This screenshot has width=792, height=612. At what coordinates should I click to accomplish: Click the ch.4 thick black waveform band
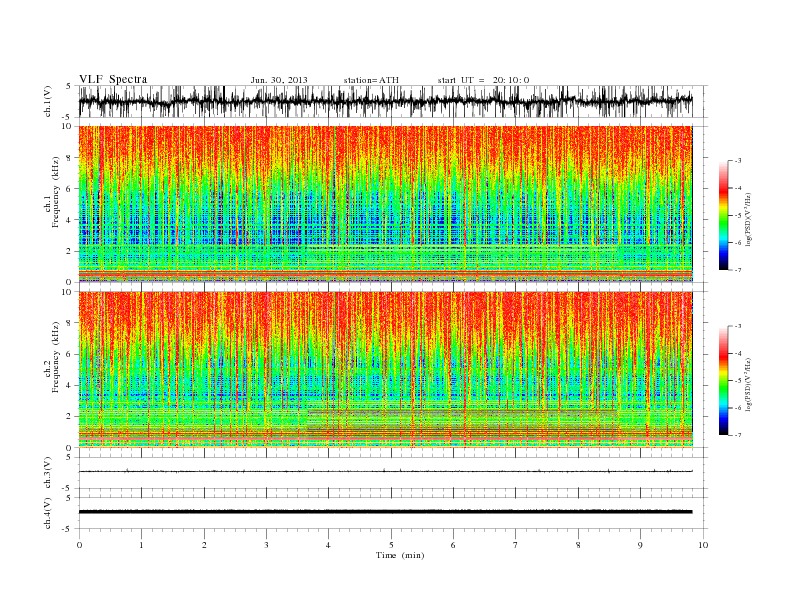[x=385, y=512]
